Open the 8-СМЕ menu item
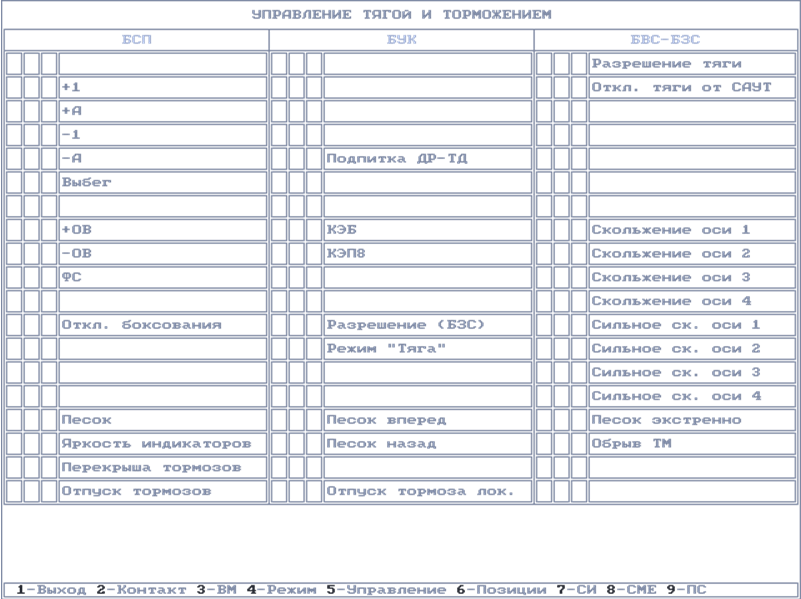The height and width of the screenshot is (599, 801). click(632, 590)
